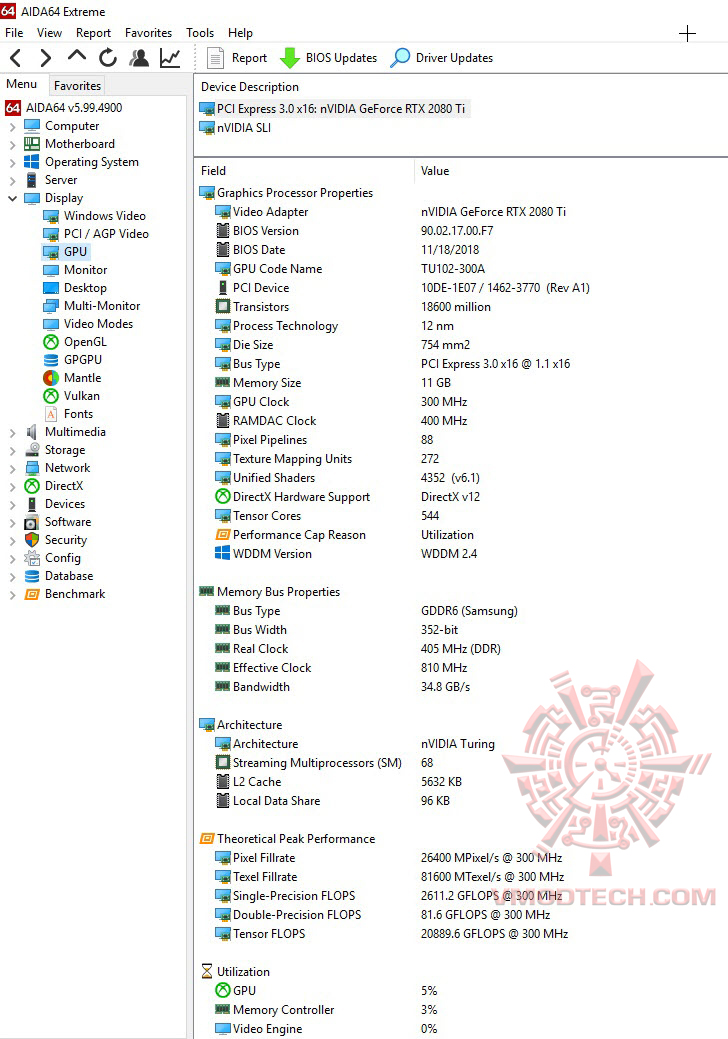The image size is (728, 1039).
Task: Click the Refresh toolbar icon
Action: pyautogui.click(x=108, y=58)
